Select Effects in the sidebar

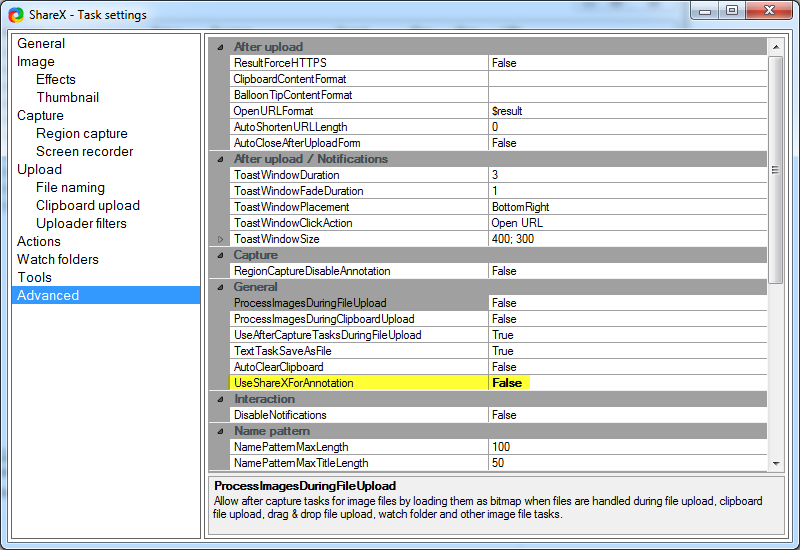tap(56, 80)
